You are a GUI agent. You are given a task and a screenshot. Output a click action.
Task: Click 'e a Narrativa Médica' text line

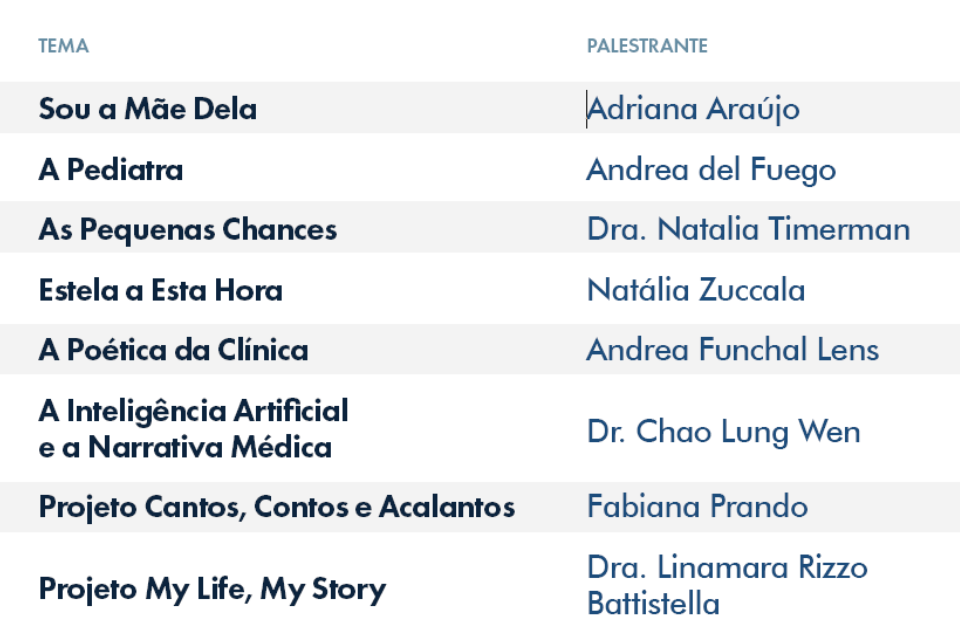coord(185,447)
